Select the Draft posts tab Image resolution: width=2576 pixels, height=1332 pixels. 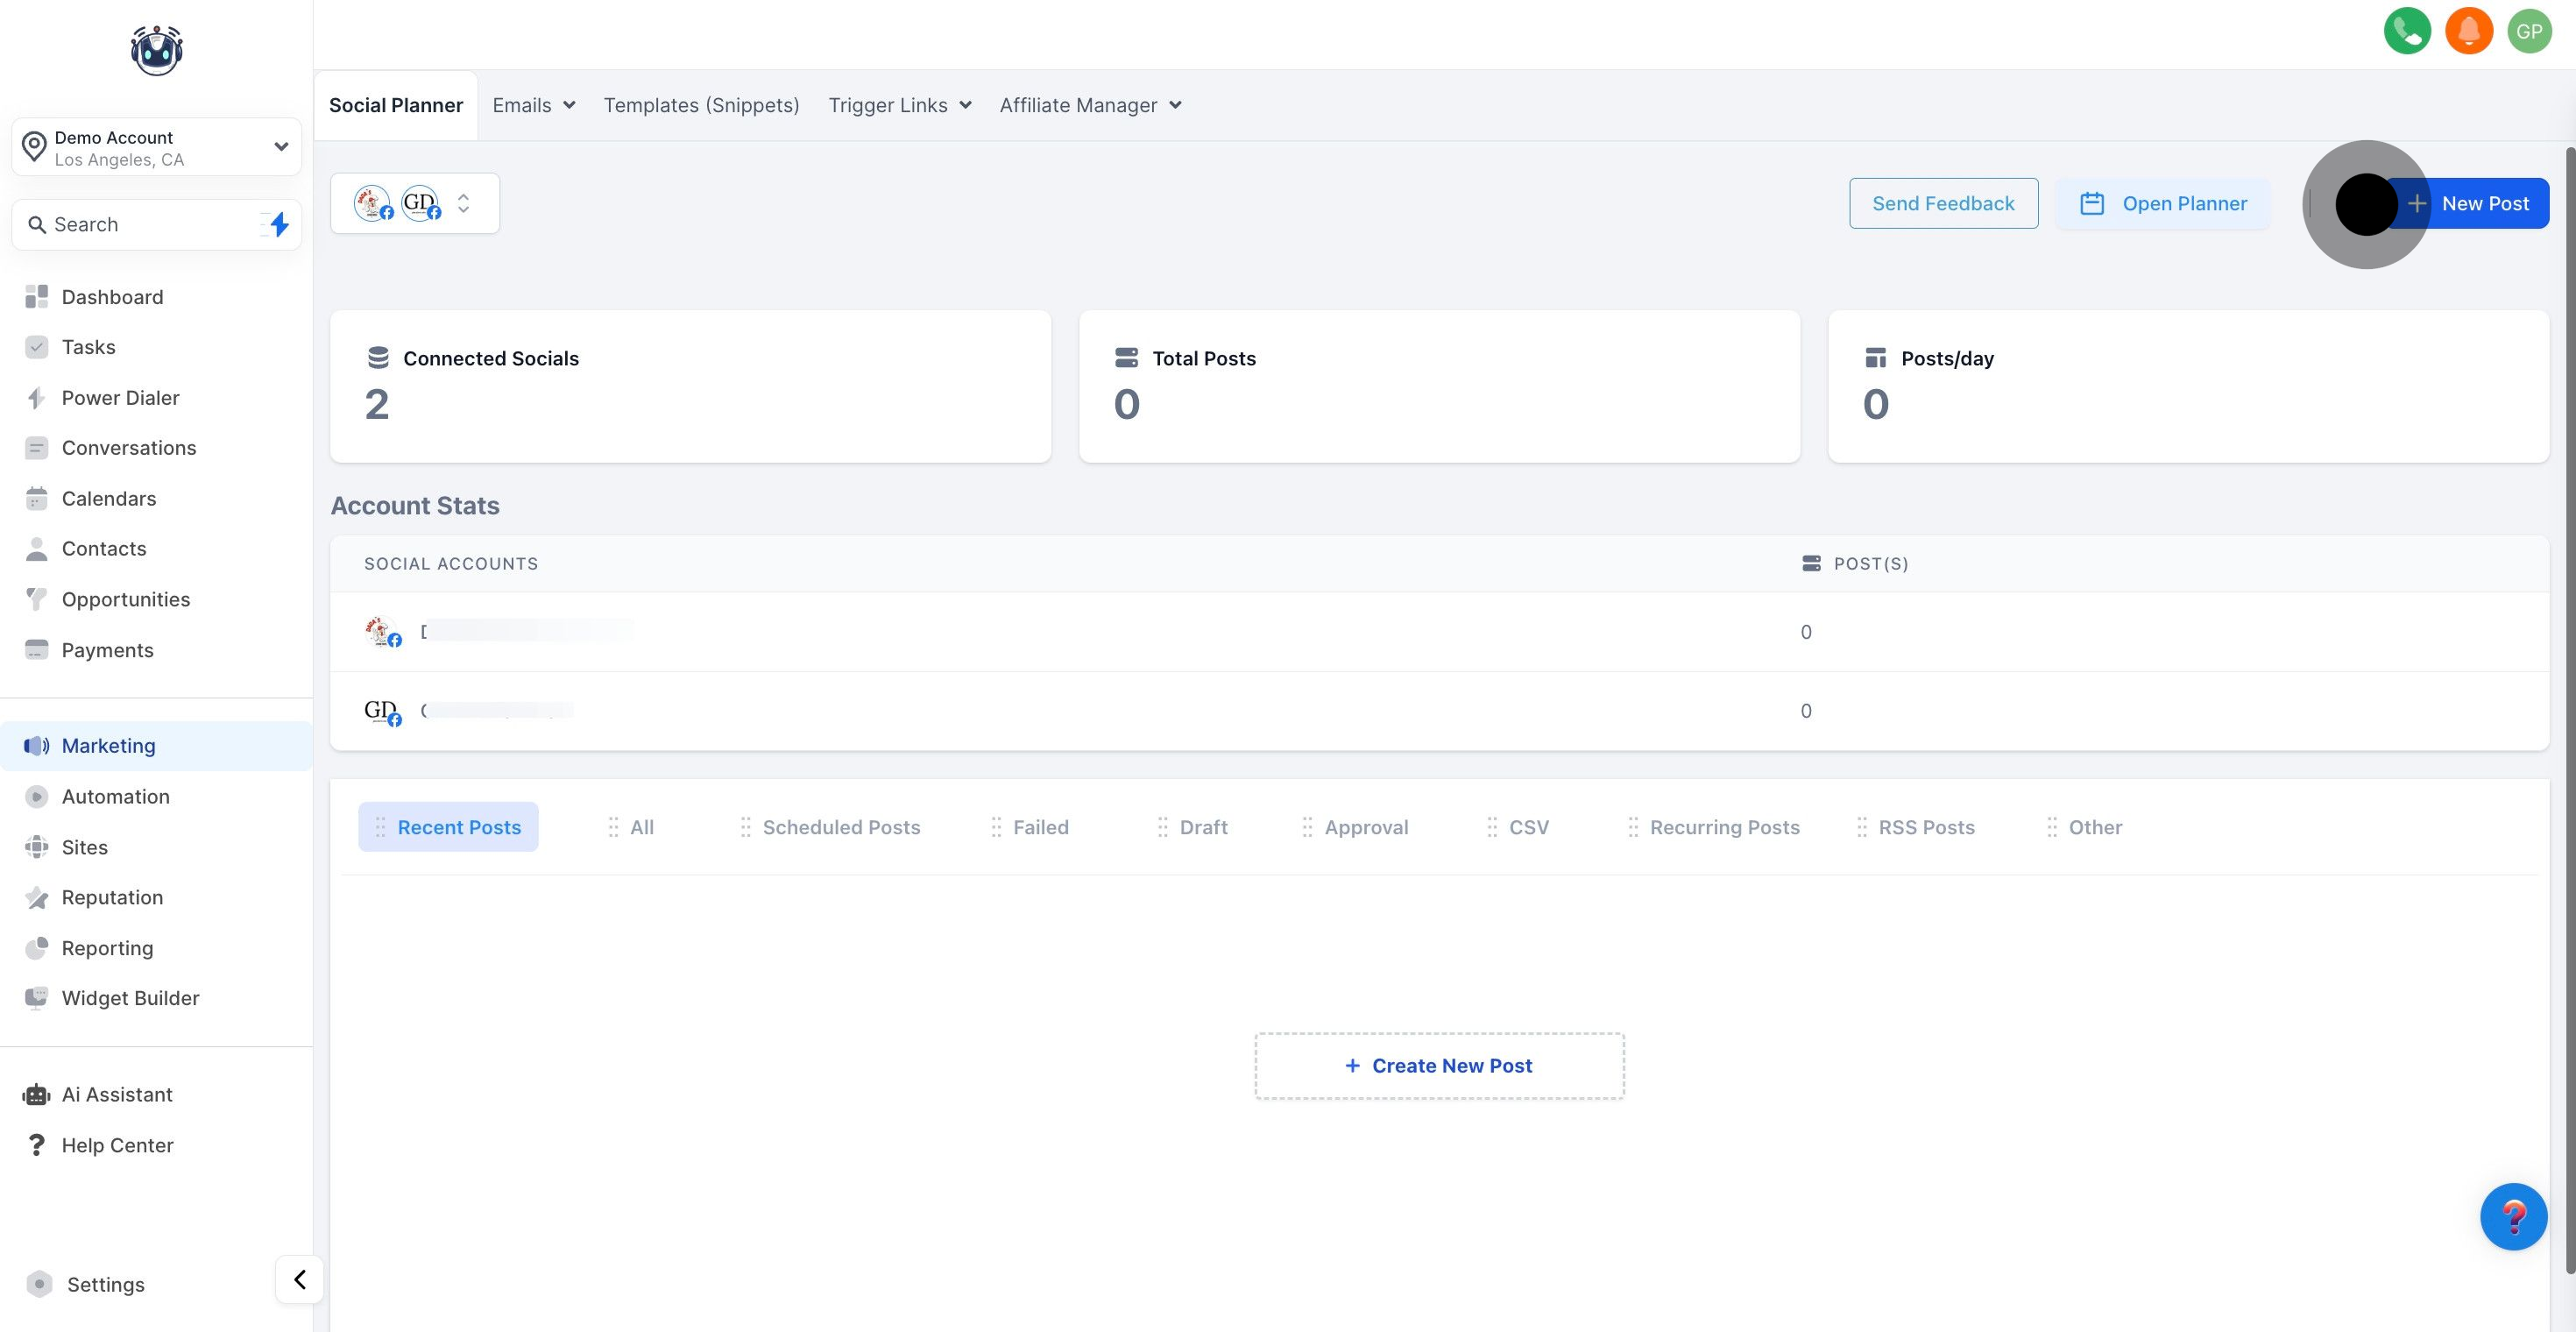pyautogui.click(x=1202, y=827)
